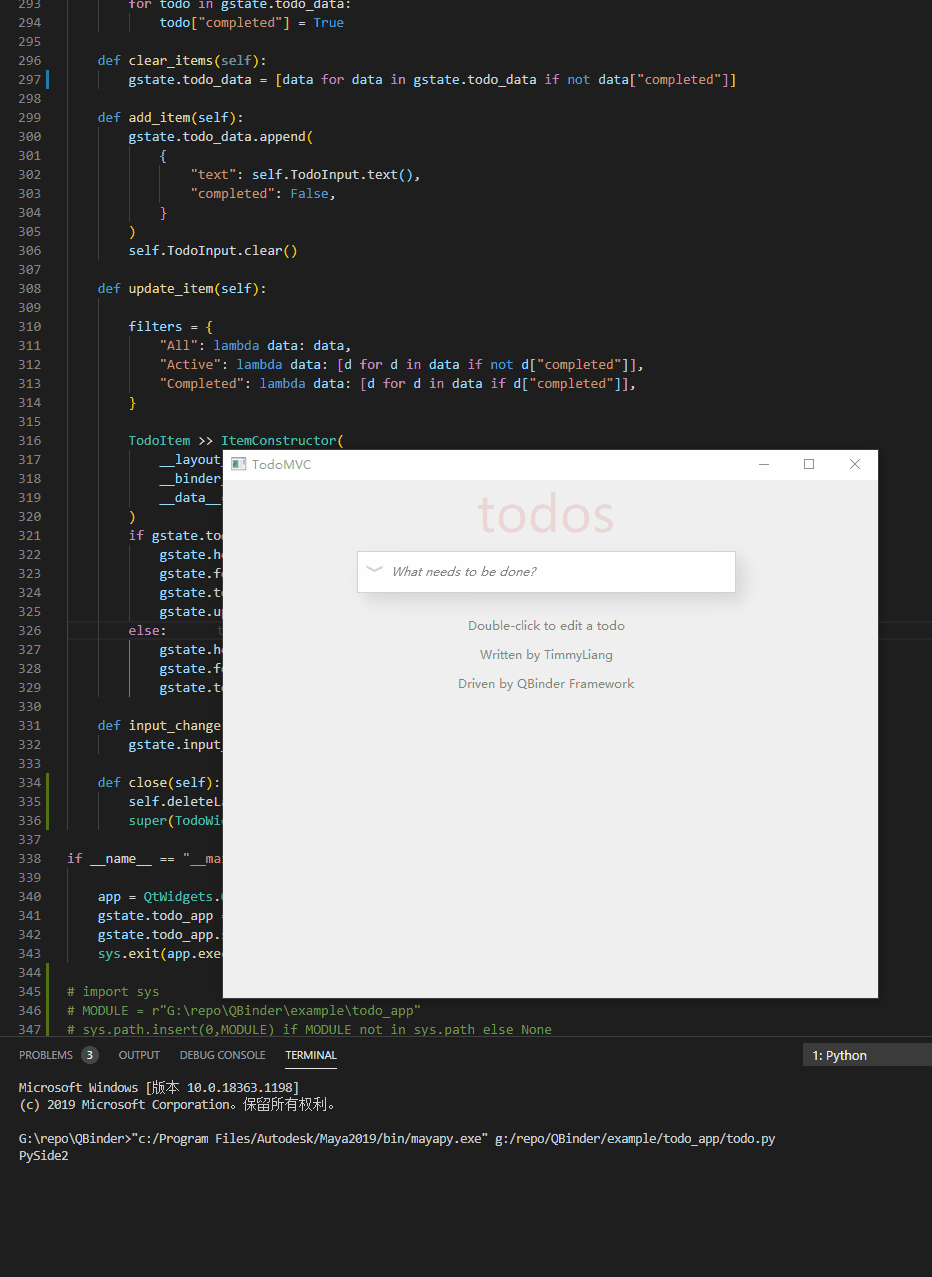This screenshot has height=1277, width=932.
Task: Click 'todo["completed"] = True' code line
Action: [252, 22]
